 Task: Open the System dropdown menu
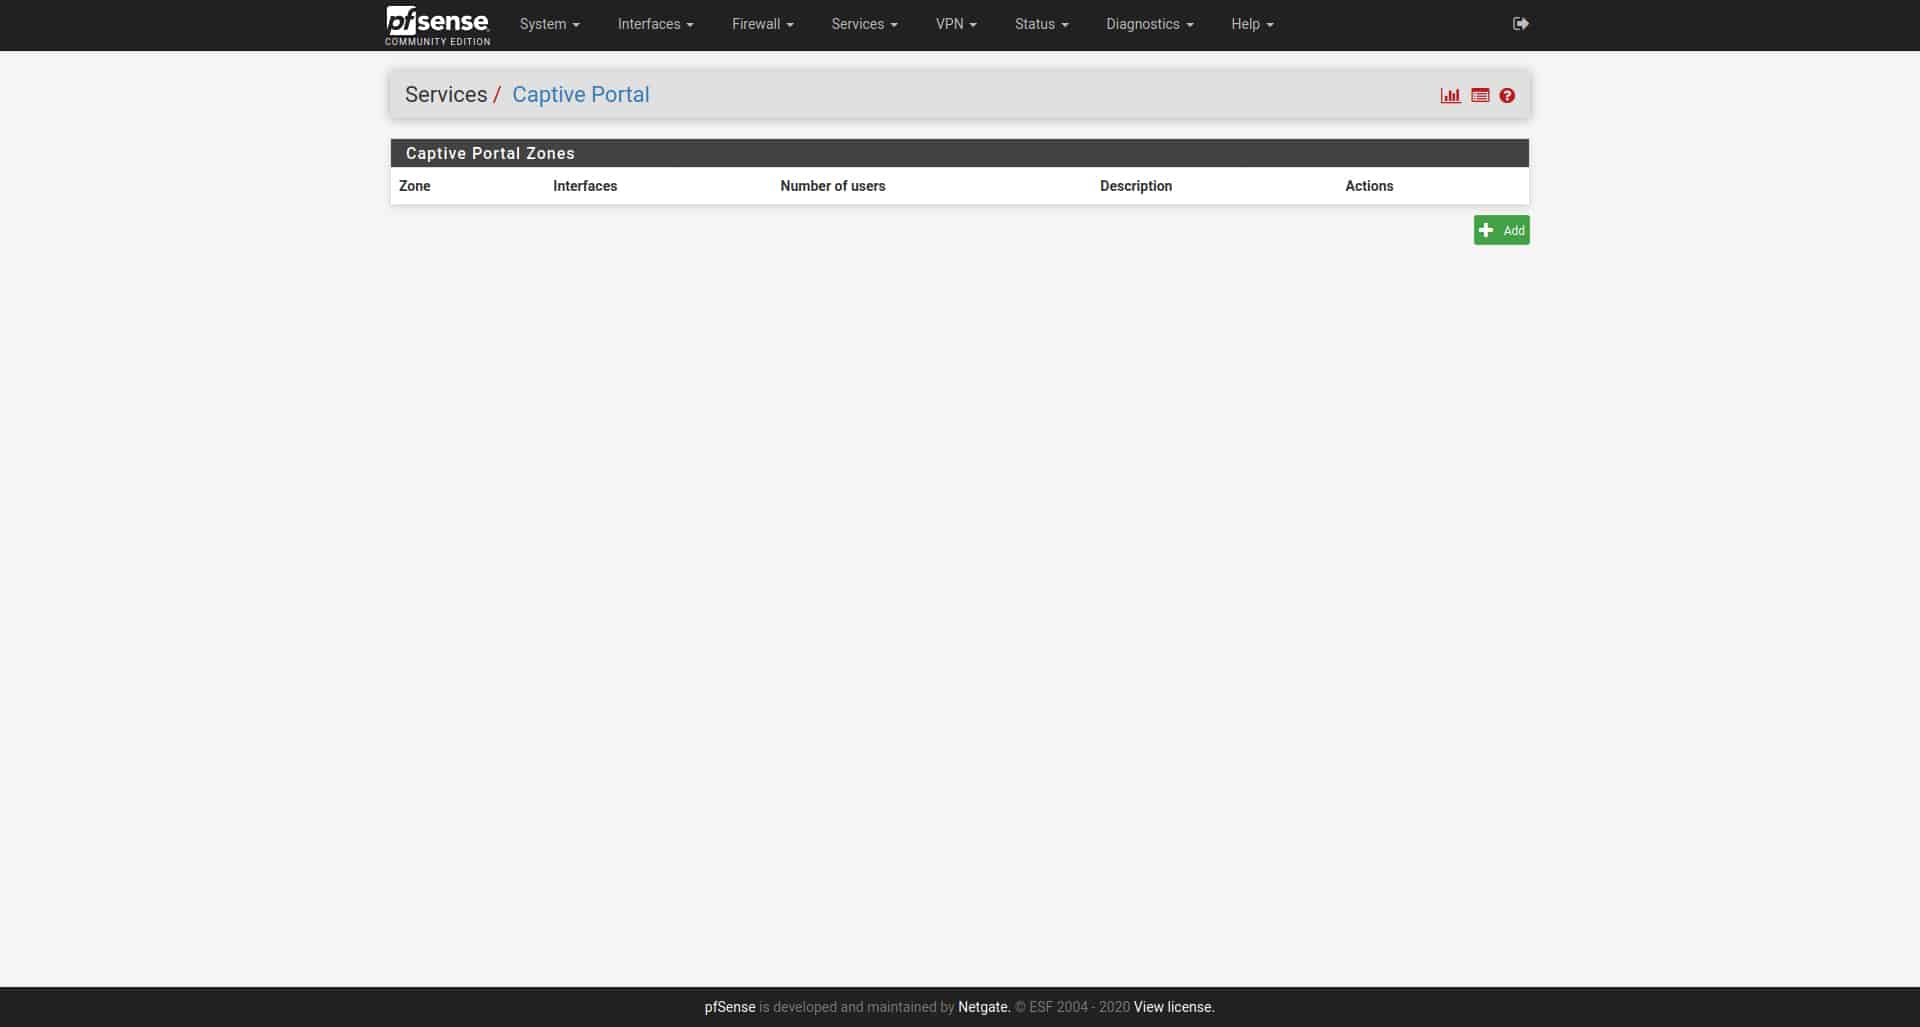tap(549, 24)
